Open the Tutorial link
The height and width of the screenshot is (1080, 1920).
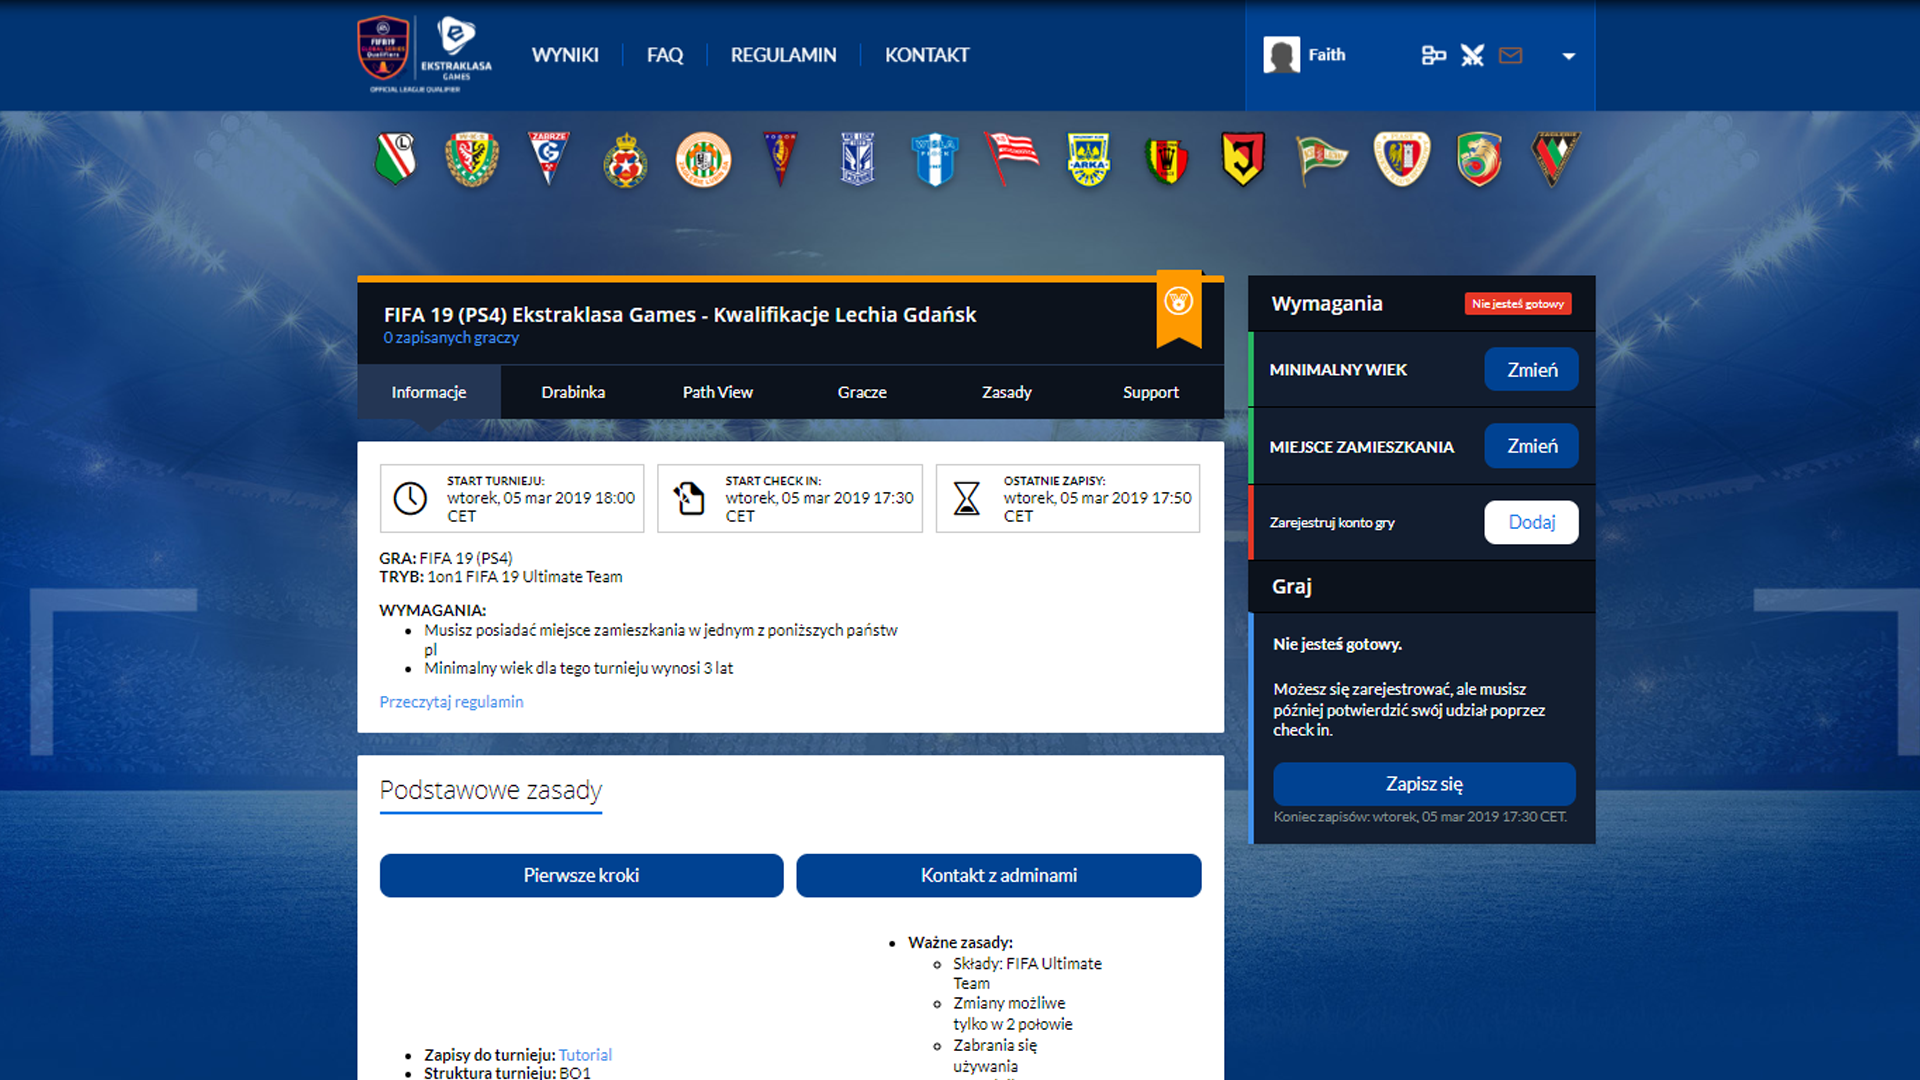click(x=585, y=1055)
